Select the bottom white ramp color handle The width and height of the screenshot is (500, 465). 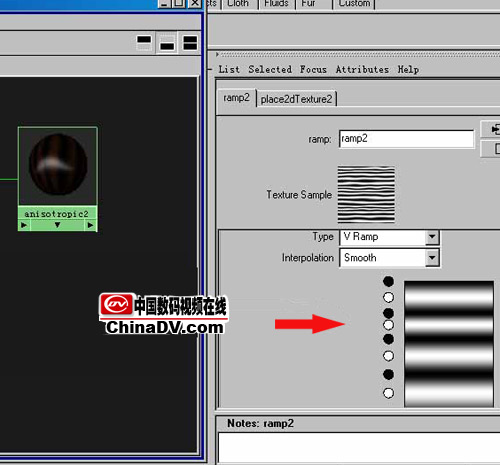coord(388,393)
